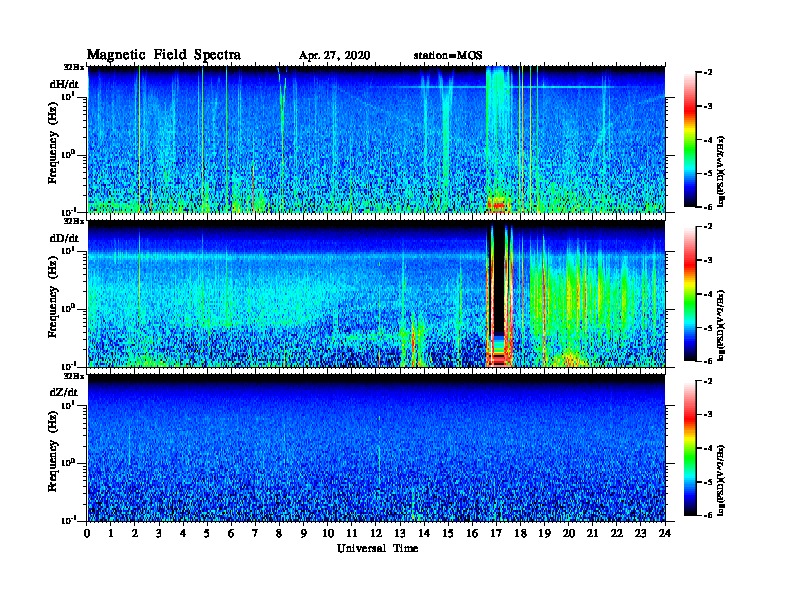Click the color bar beside the dD/dt panel
The height and width of the screenshot is (612, 792).
point(690,294)
